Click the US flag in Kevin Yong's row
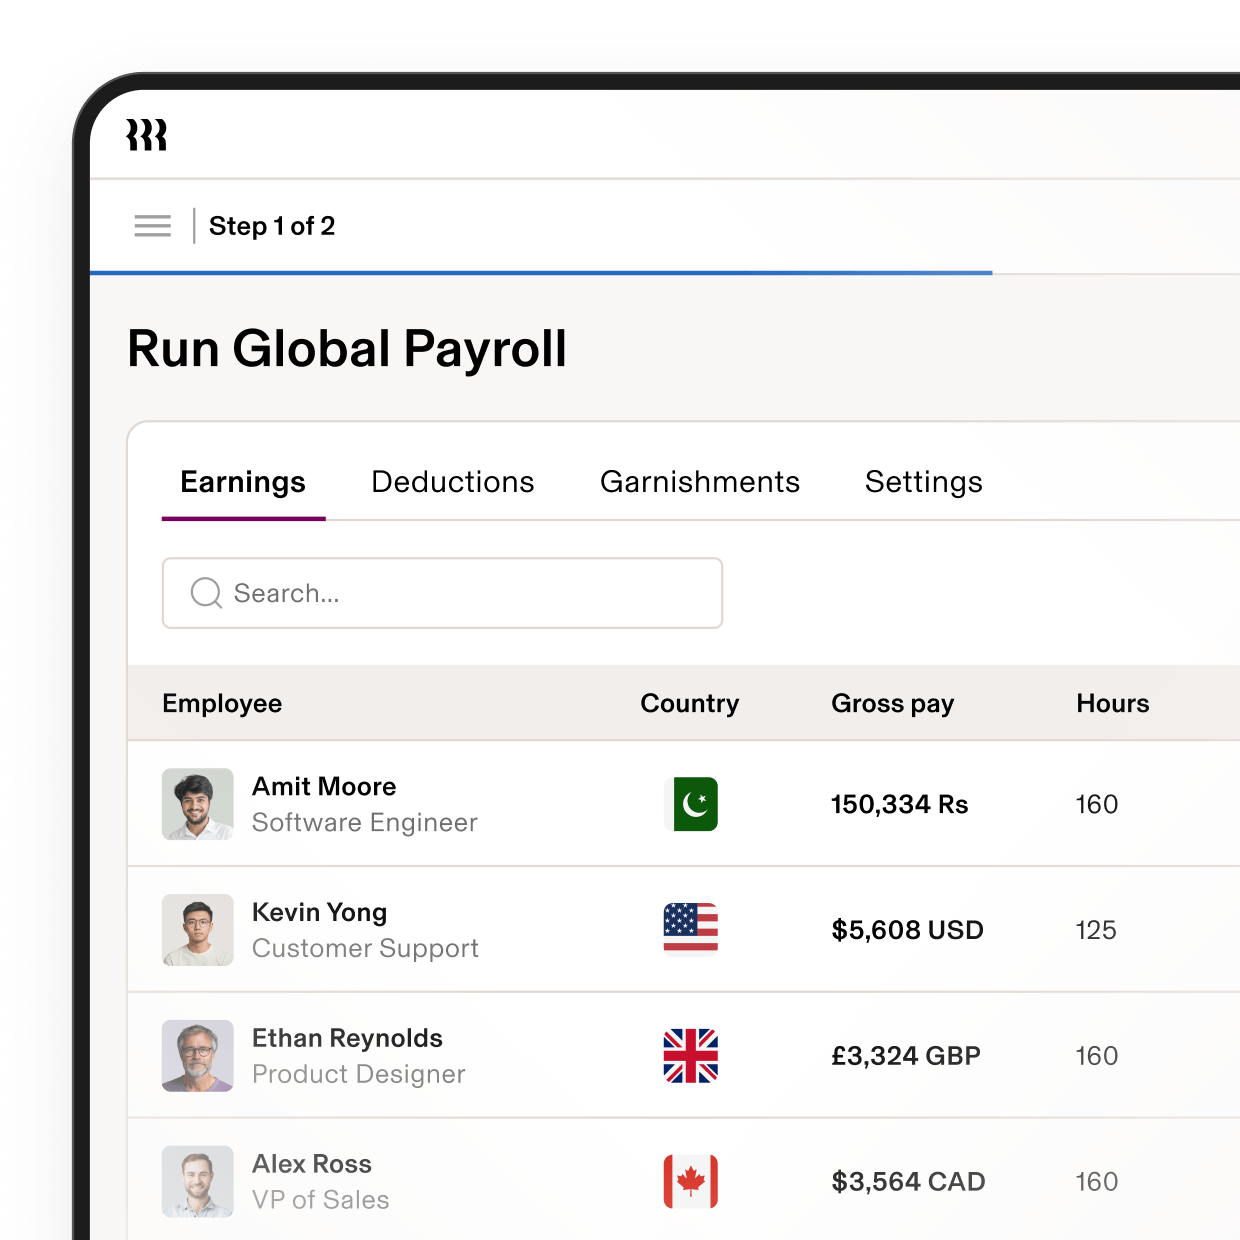The height and width of the screenshot is (1240, 1240). tap(690, 930)
